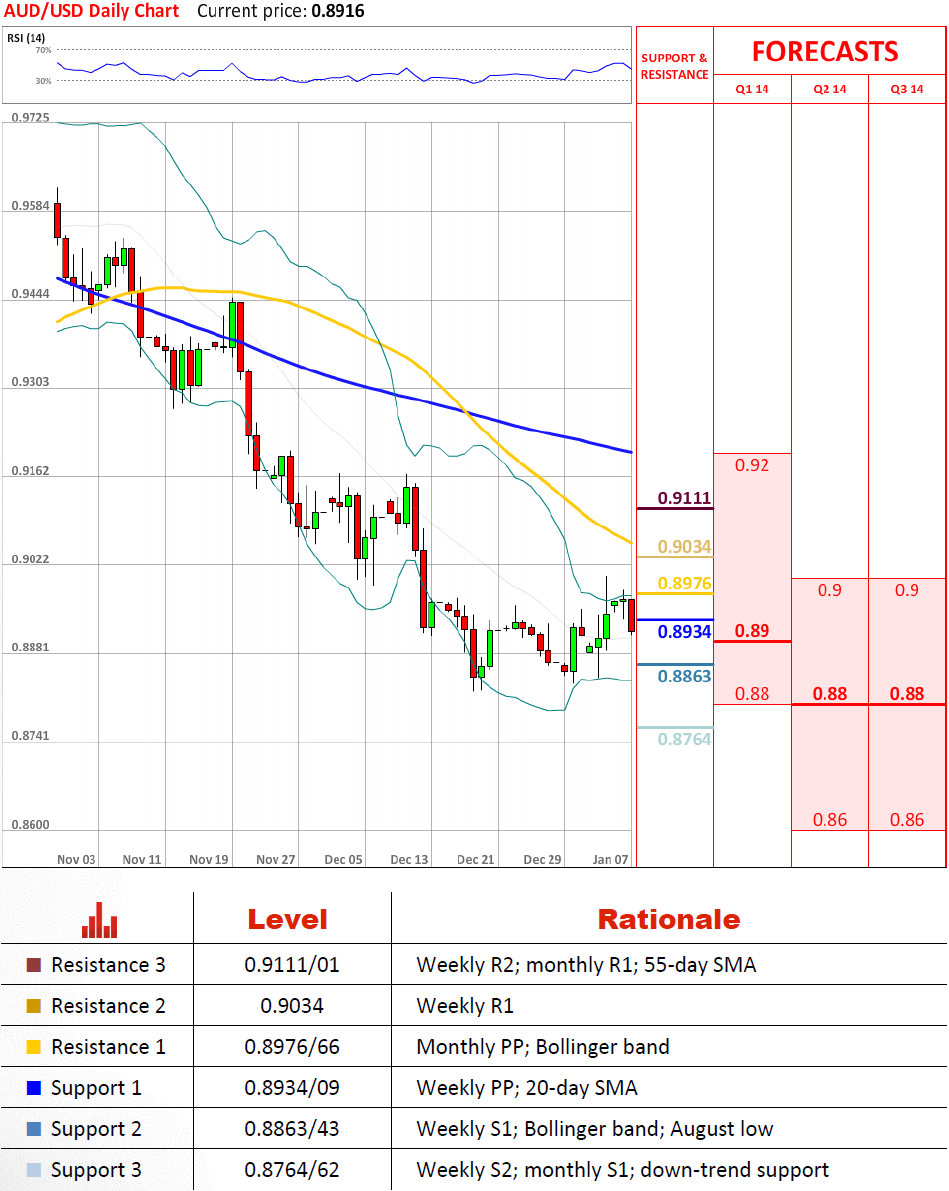This screenshot has width=949, height=1191.
Task: Click rationale 'Weekly S1; Bollinger band; August low'
Action: pyautogui.click(x=595, y=1129)
